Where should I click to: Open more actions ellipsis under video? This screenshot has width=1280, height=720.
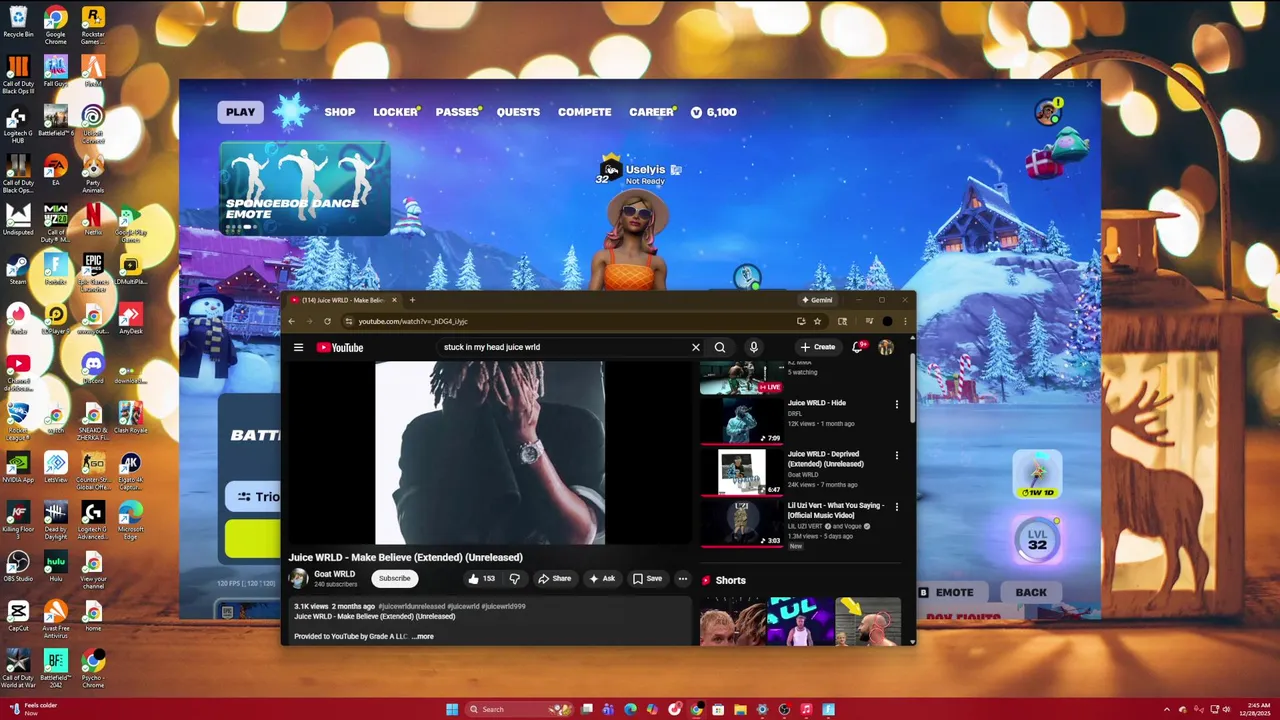click(683, 578)
